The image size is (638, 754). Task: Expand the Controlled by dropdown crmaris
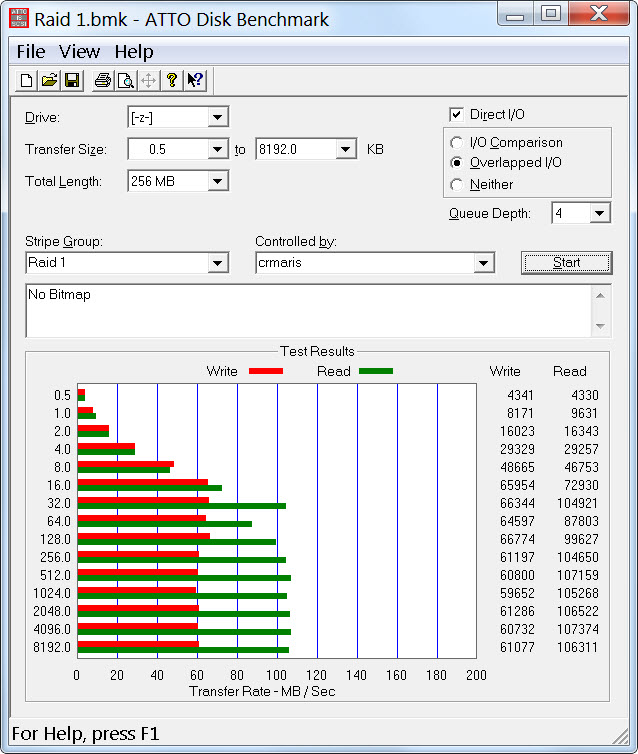click(483, 263)
